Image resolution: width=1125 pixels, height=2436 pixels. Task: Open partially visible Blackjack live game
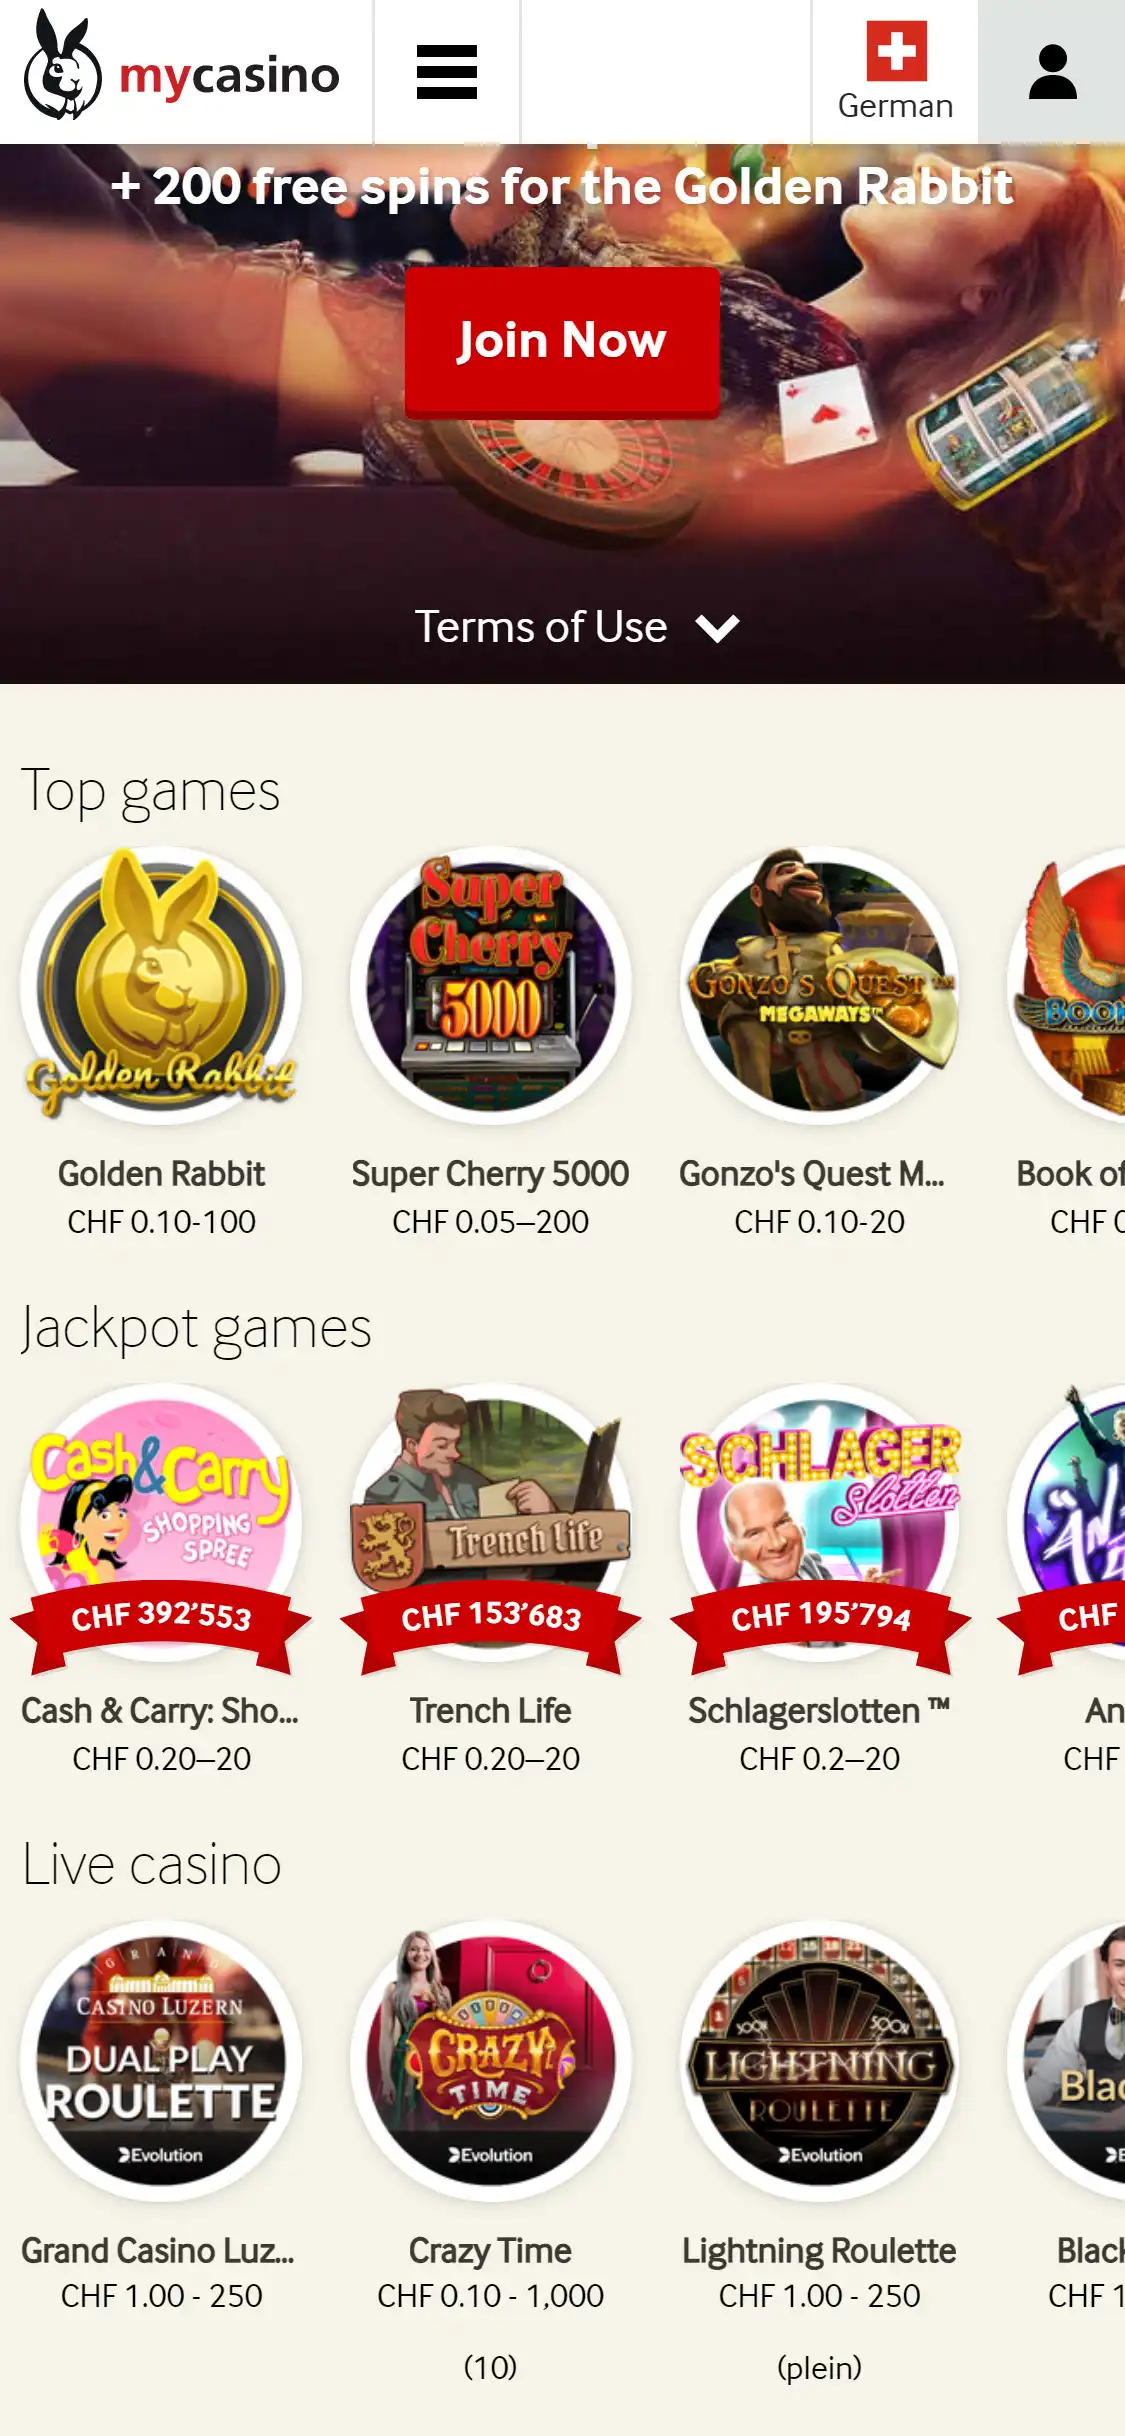[x=1067, y=2060]
